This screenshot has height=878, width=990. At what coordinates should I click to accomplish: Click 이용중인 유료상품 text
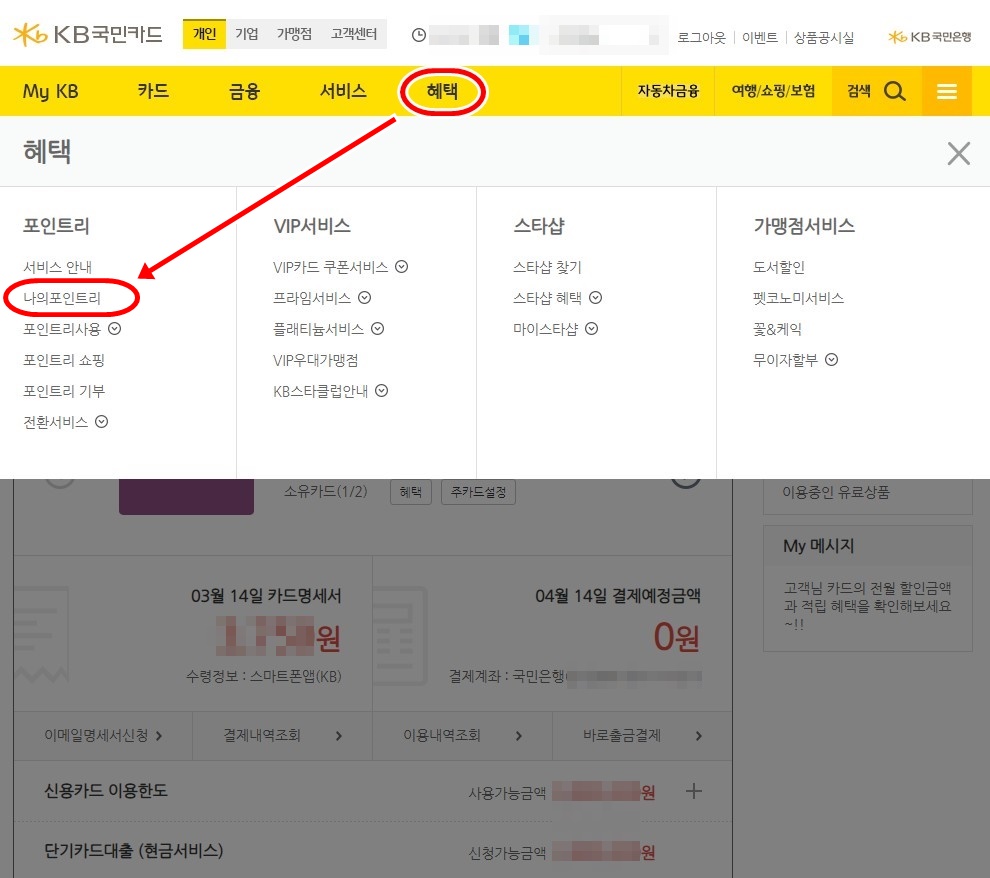(x=835, y=492)
